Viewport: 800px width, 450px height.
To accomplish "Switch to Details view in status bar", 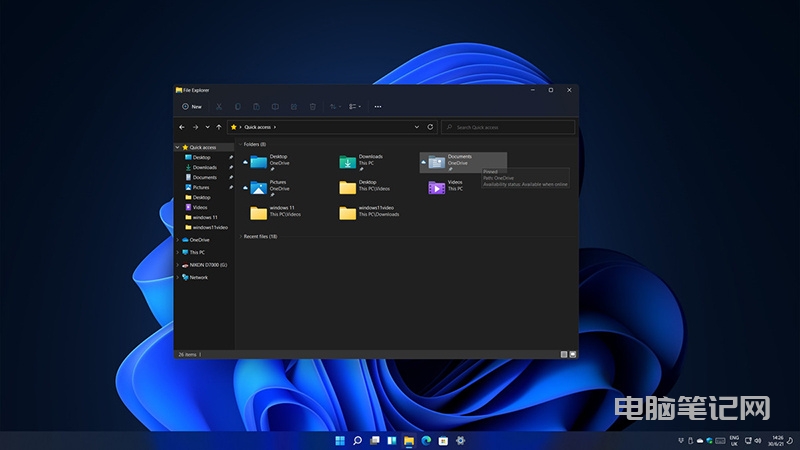I will coord(564,355).
